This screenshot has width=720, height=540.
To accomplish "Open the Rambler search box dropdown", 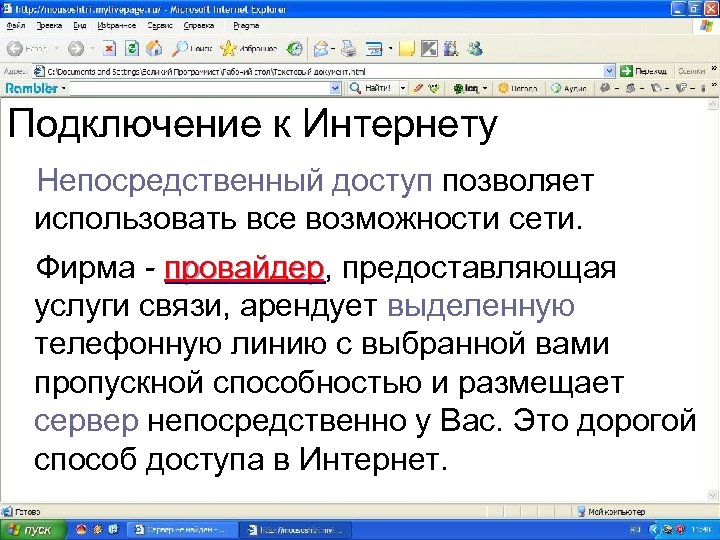I will tap(336, 88).
